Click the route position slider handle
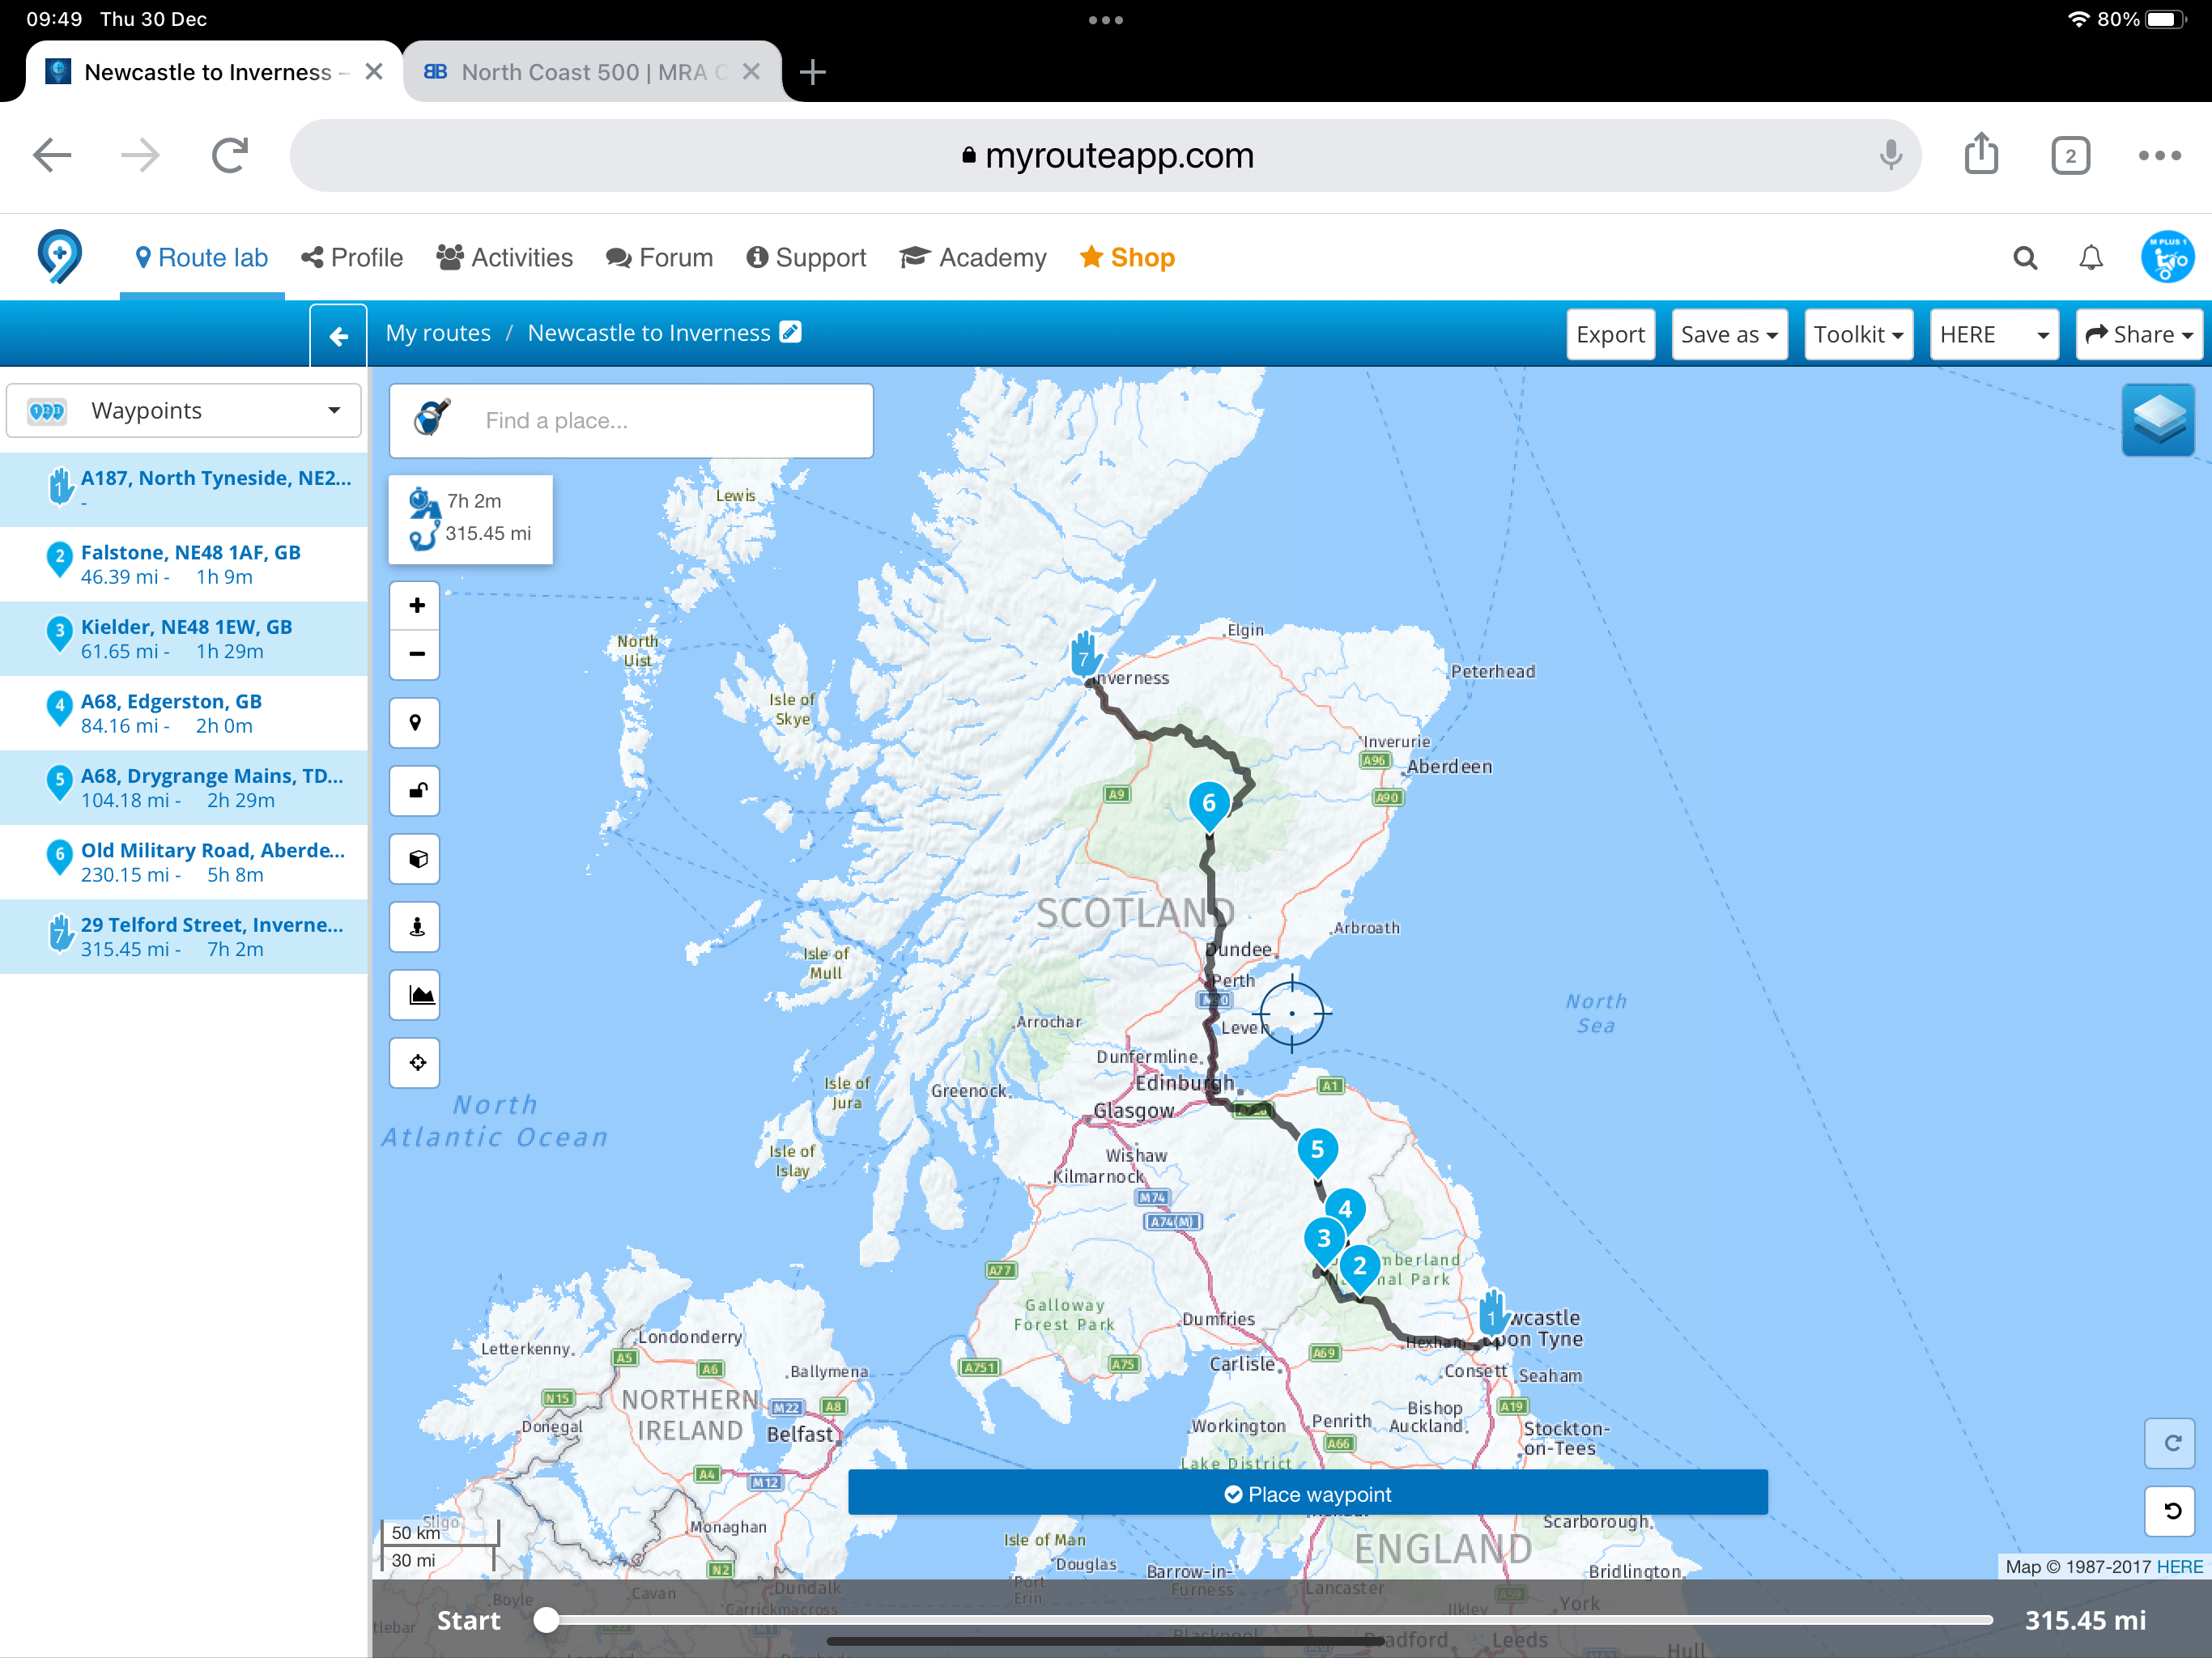The height and width of the screenshot is (1658, 2212). tap(546, 1620)
